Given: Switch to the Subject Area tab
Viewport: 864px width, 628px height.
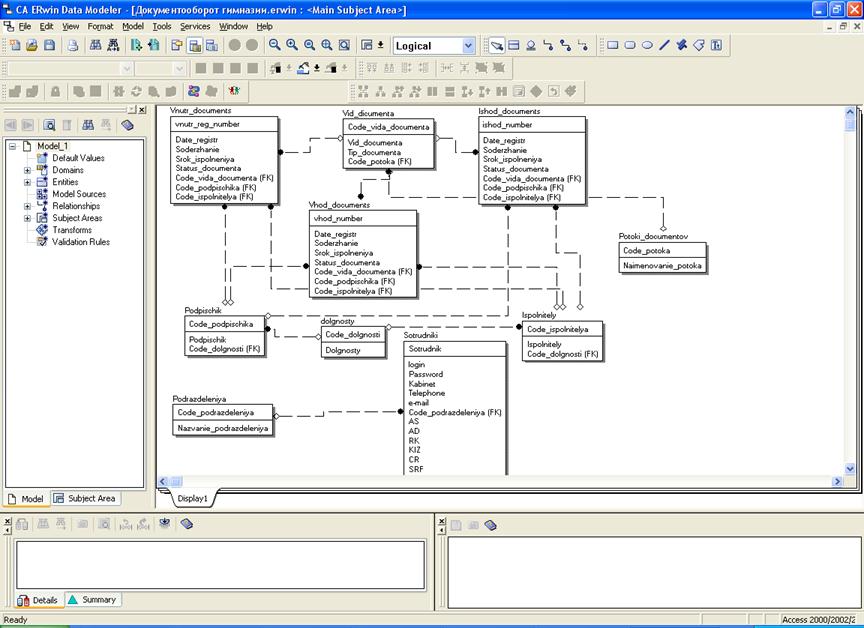Looking at the screenshot, I should pos(85,498).
